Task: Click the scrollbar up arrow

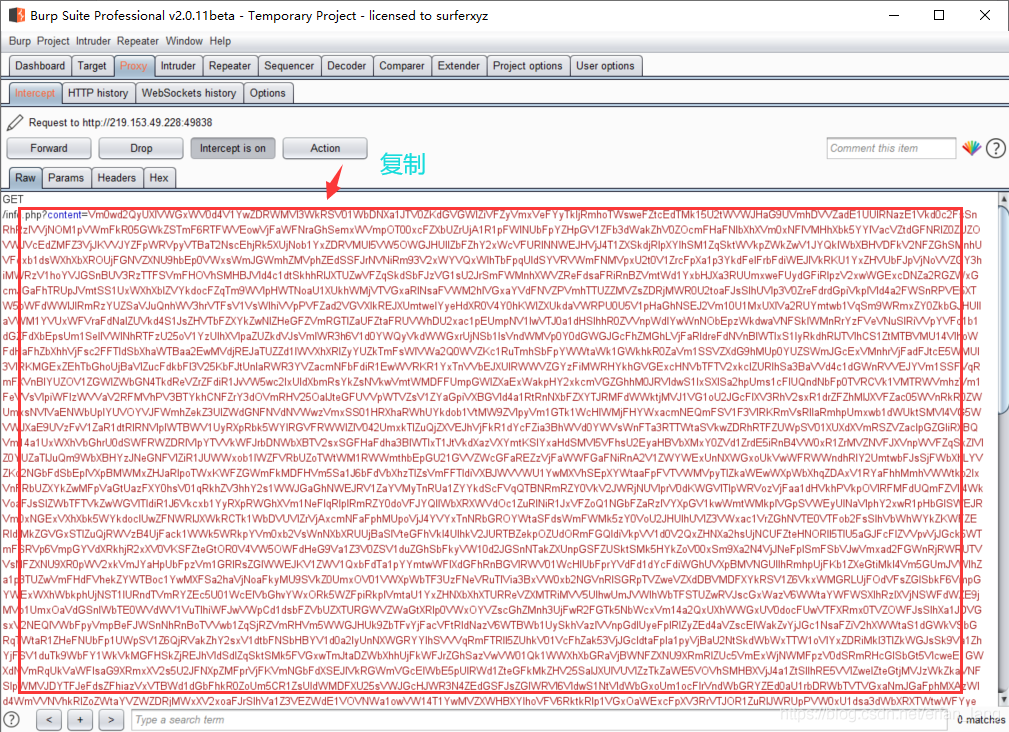Action: tap(1003, 198)
